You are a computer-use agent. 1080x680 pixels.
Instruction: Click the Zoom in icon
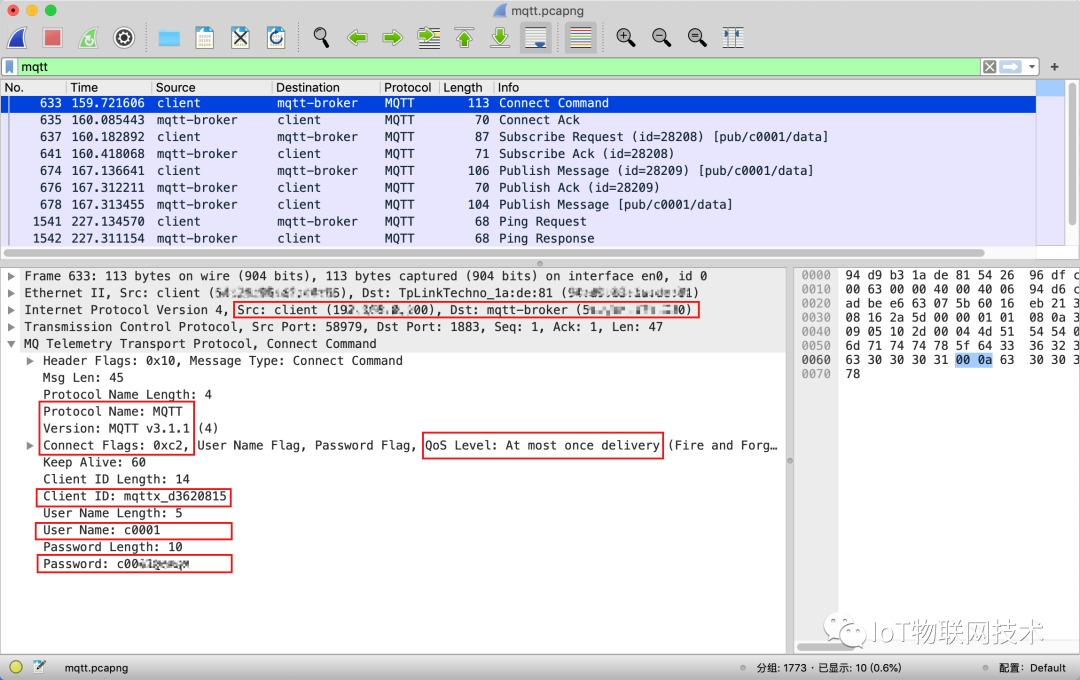626,38
